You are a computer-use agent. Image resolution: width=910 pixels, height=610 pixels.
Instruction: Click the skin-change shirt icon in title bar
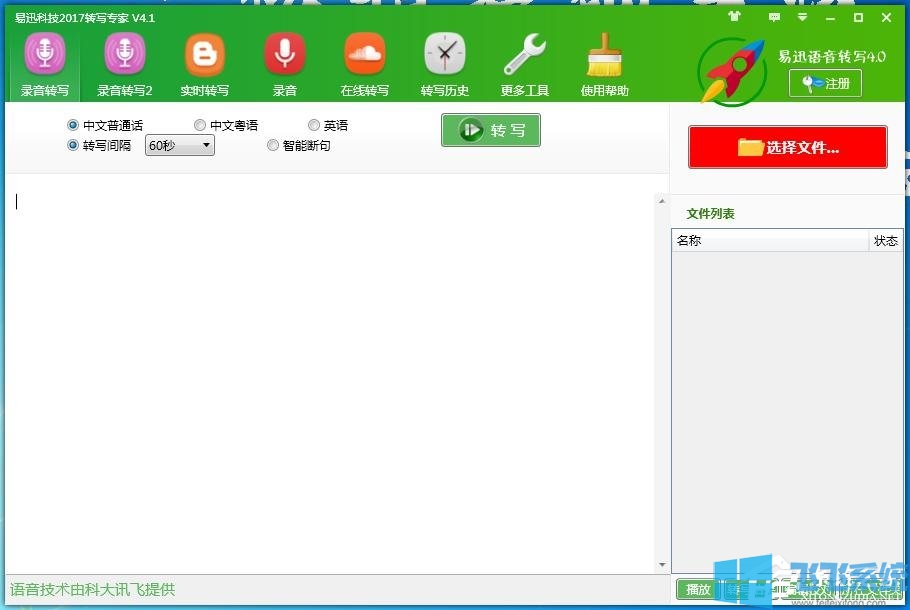[735, 17]
